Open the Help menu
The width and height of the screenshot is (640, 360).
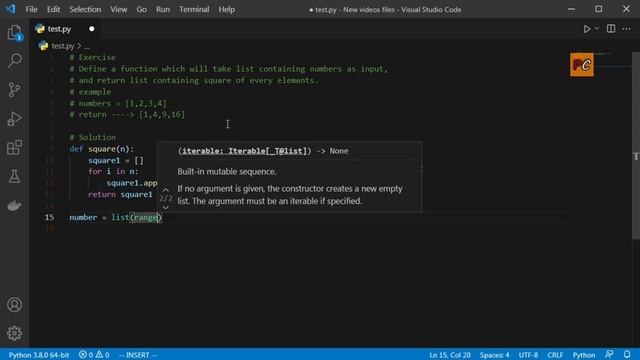[x=227, y=9]
